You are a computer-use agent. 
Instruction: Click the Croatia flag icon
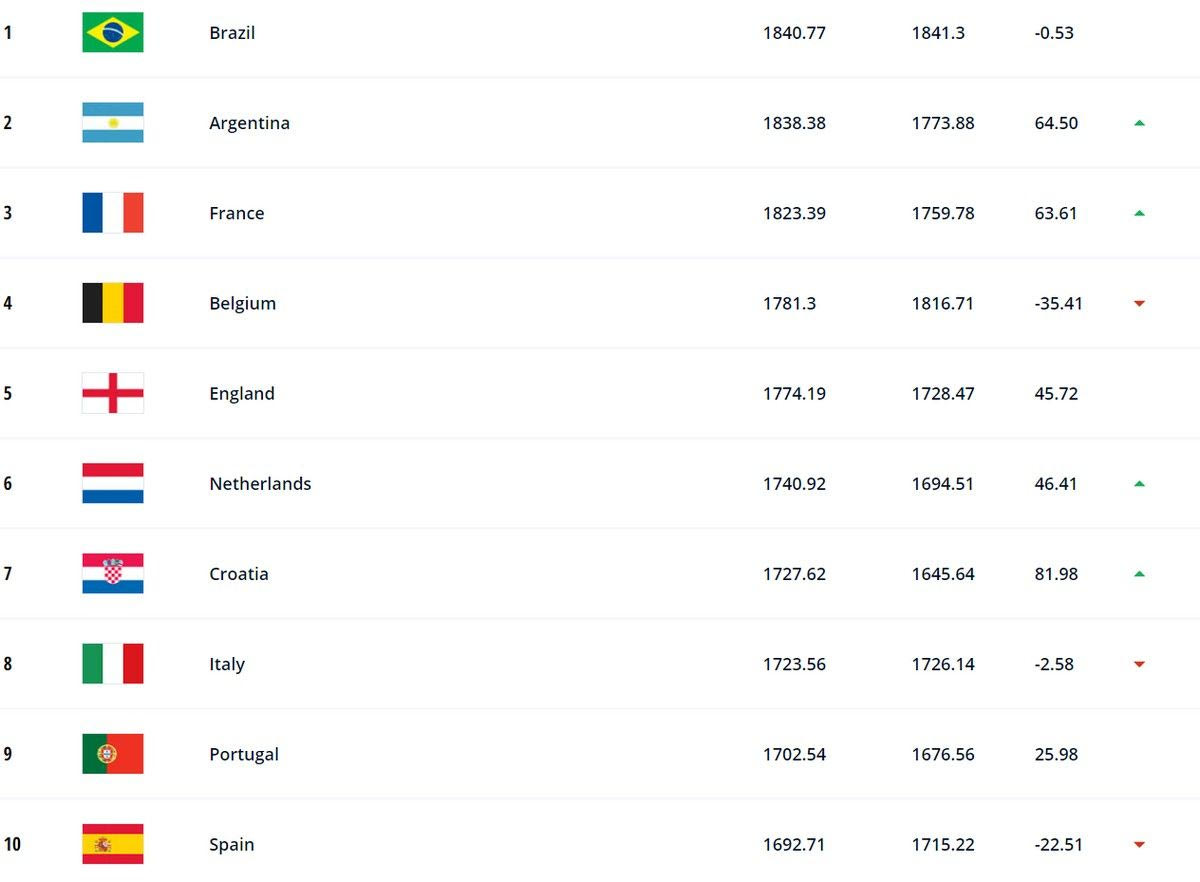(x=112, y=574)
